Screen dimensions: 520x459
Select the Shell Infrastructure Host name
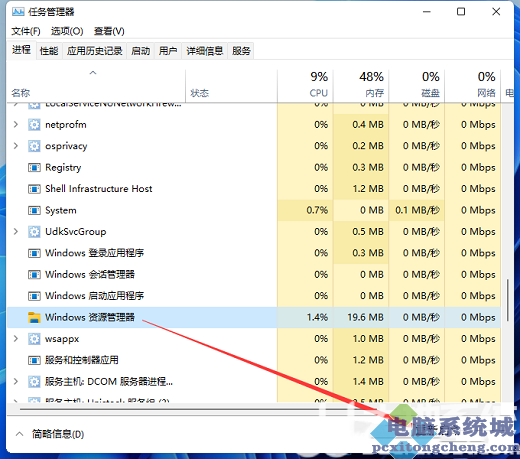coord(99,189)
